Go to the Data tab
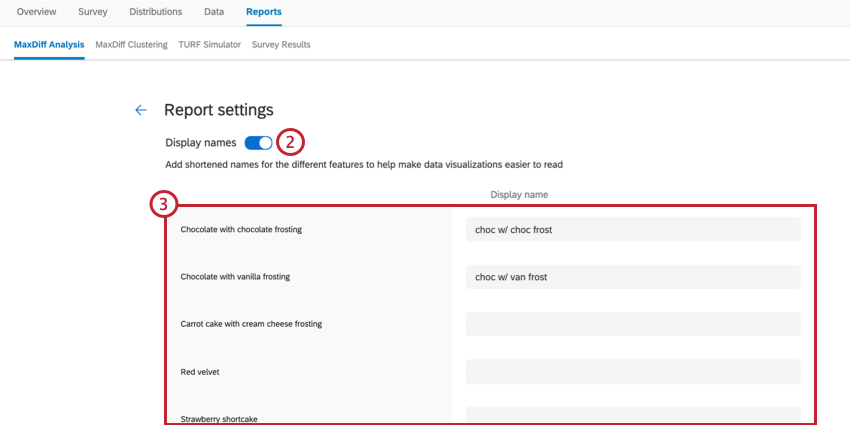Screen dimensions: 850x425 point(214,12)
